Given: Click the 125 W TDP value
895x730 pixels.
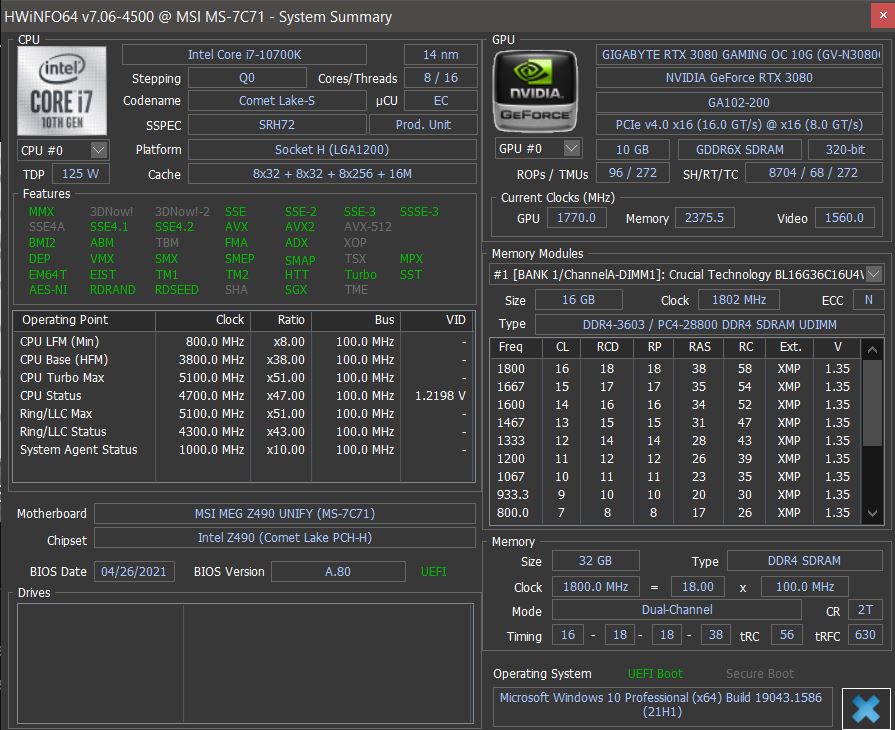Looking at the screenshot, I should 80,174.
